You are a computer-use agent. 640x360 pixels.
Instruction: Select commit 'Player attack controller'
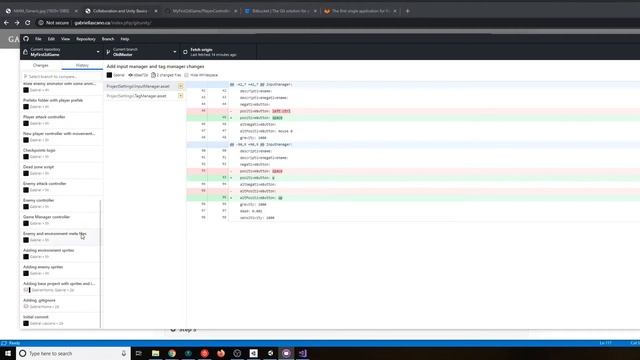pyautogui.click(x=60, y=120)
